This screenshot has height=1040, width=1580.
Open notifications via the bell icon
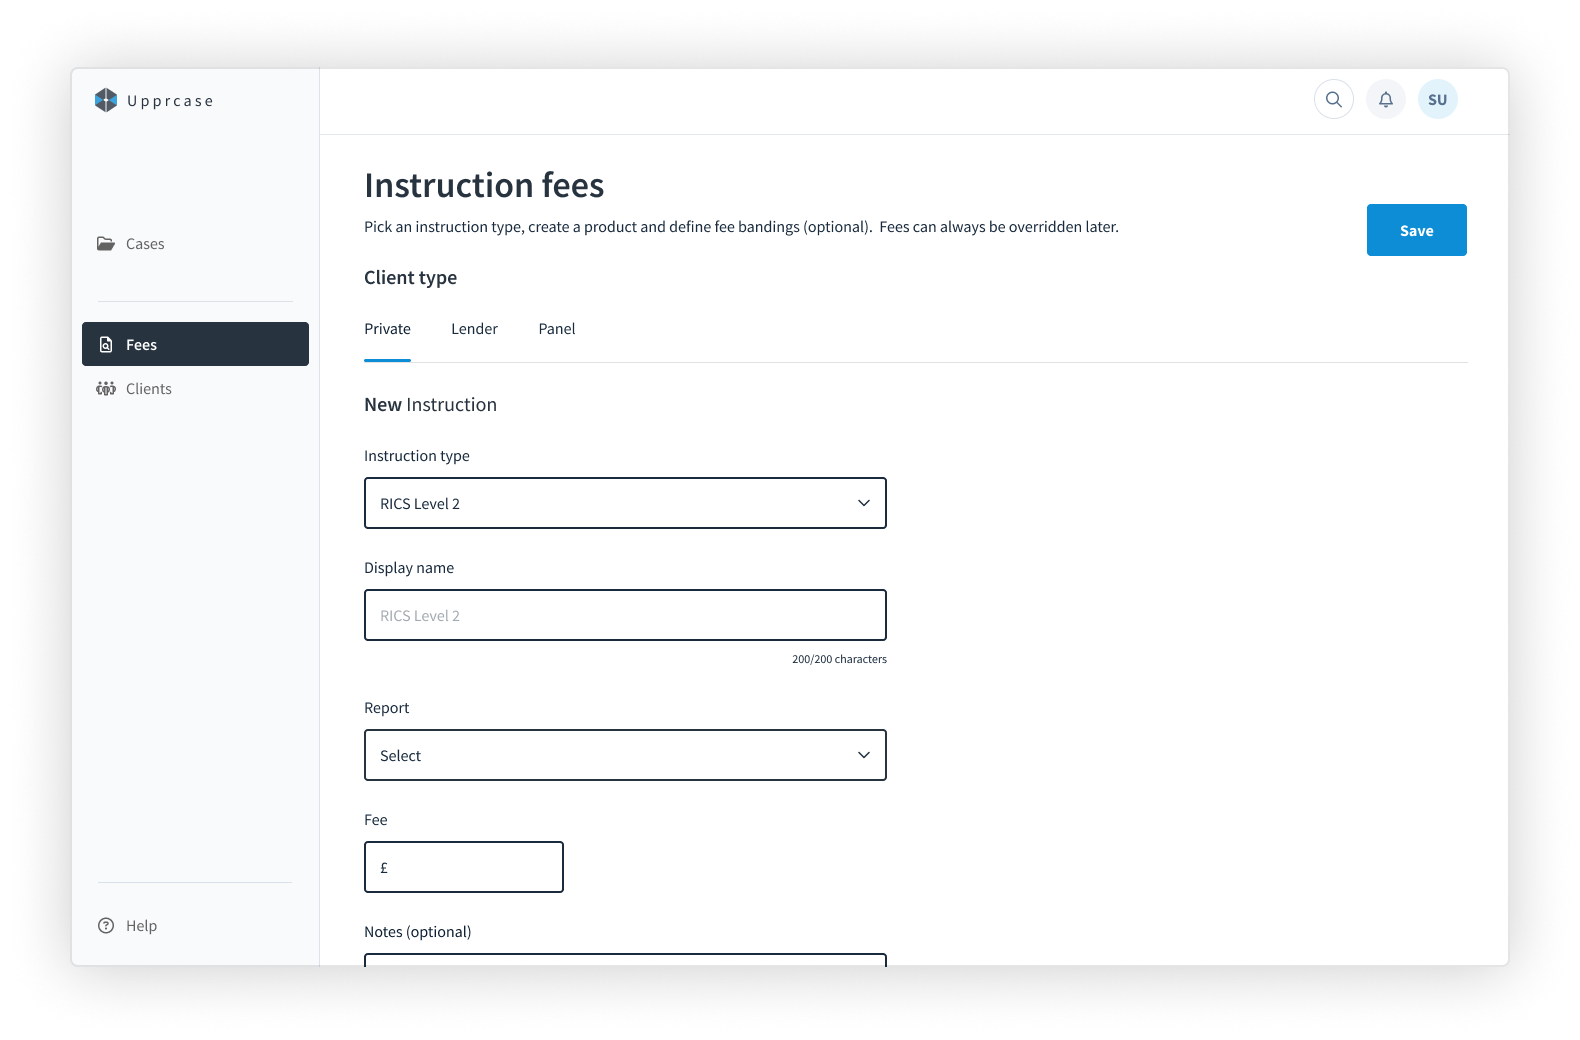[1386, 99]
